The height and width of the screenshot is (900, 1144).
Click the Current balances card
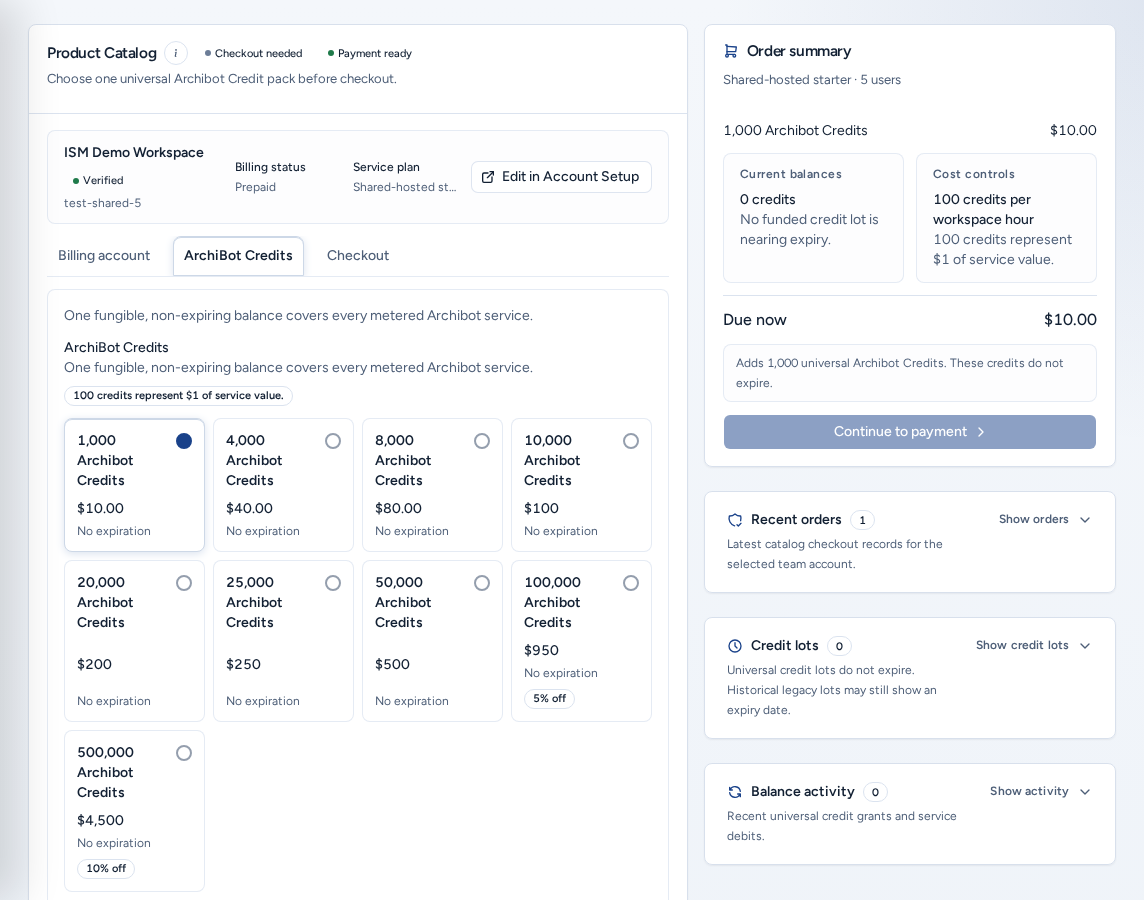[813, 218]
